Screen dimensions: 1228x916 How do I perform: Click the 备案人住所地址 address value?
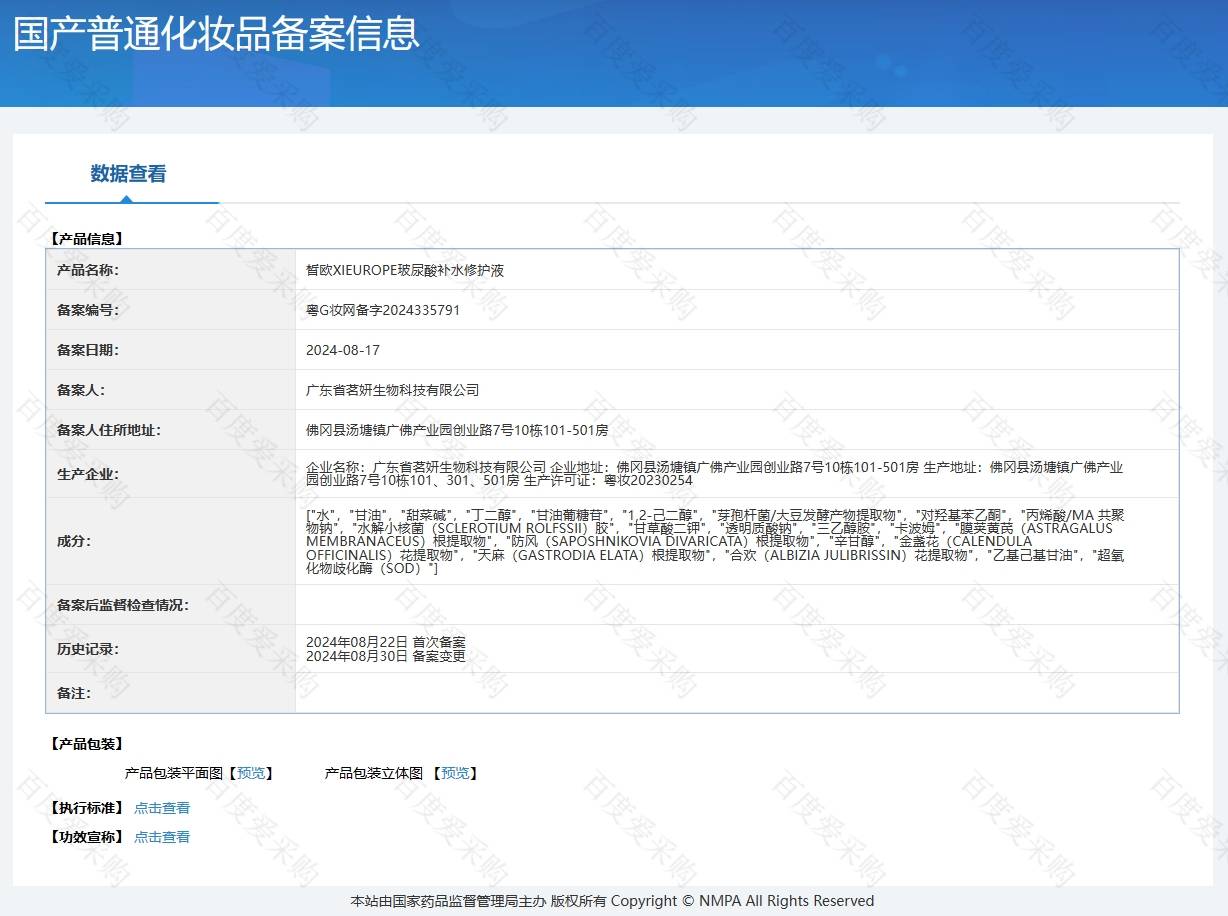click(x=457, y=430)
